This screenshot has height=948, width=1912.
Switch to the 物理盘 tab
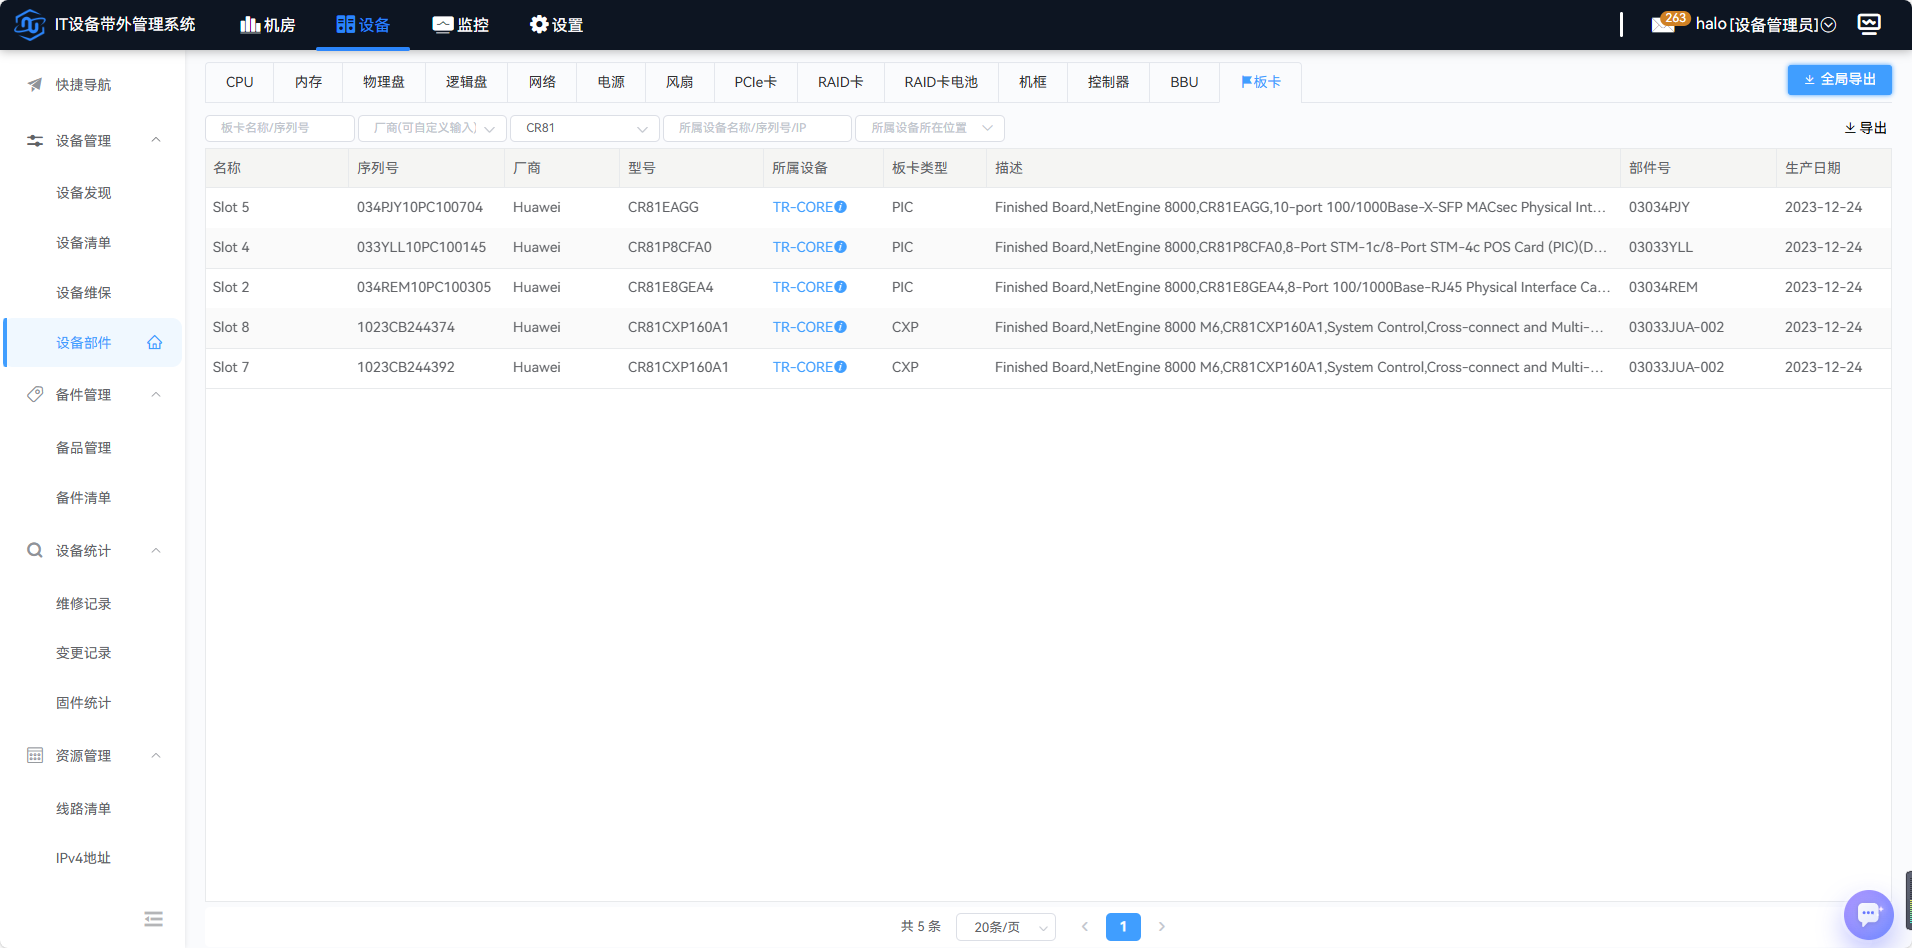384,82
